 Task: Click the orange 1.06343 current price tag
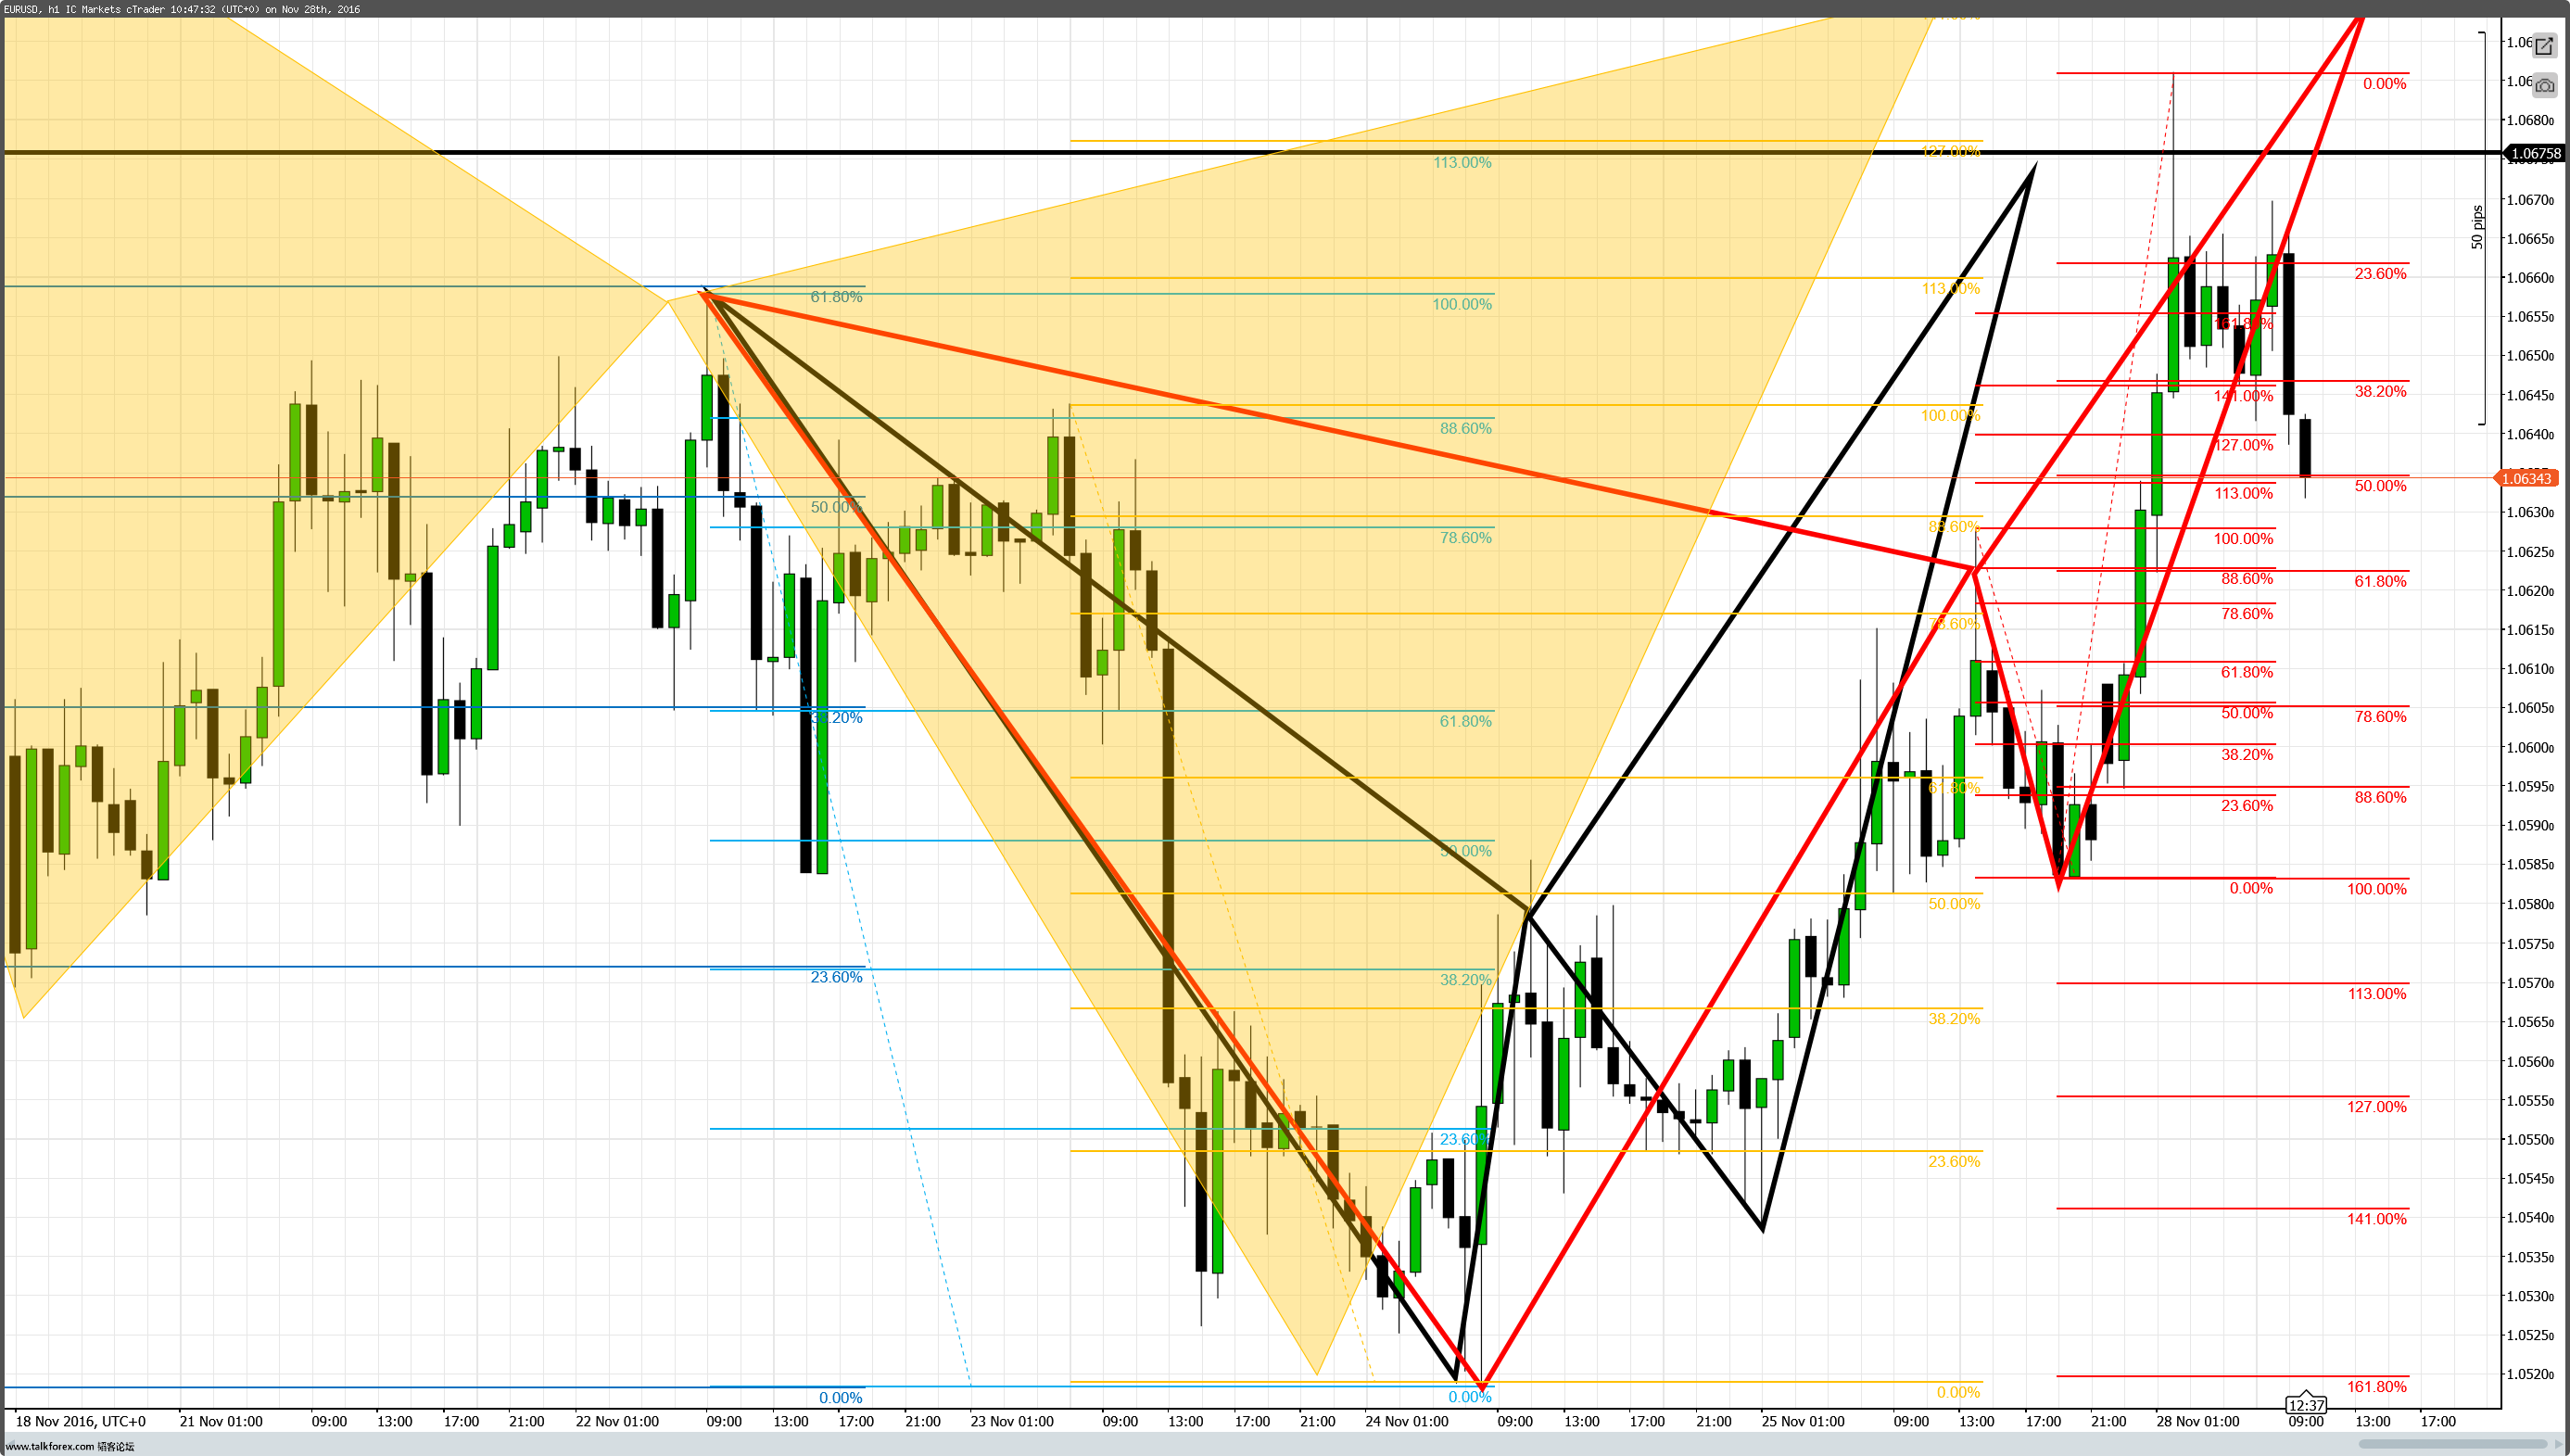pos(2526,478)
